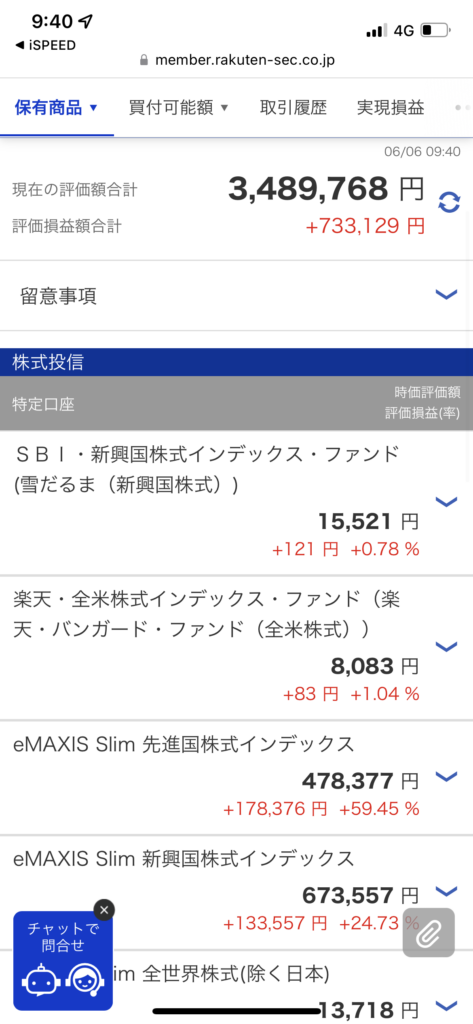Expand SBI 新興国株式インデックス fund details
The width and height of the screenshot is (473, 1024).
coord(446,502)
